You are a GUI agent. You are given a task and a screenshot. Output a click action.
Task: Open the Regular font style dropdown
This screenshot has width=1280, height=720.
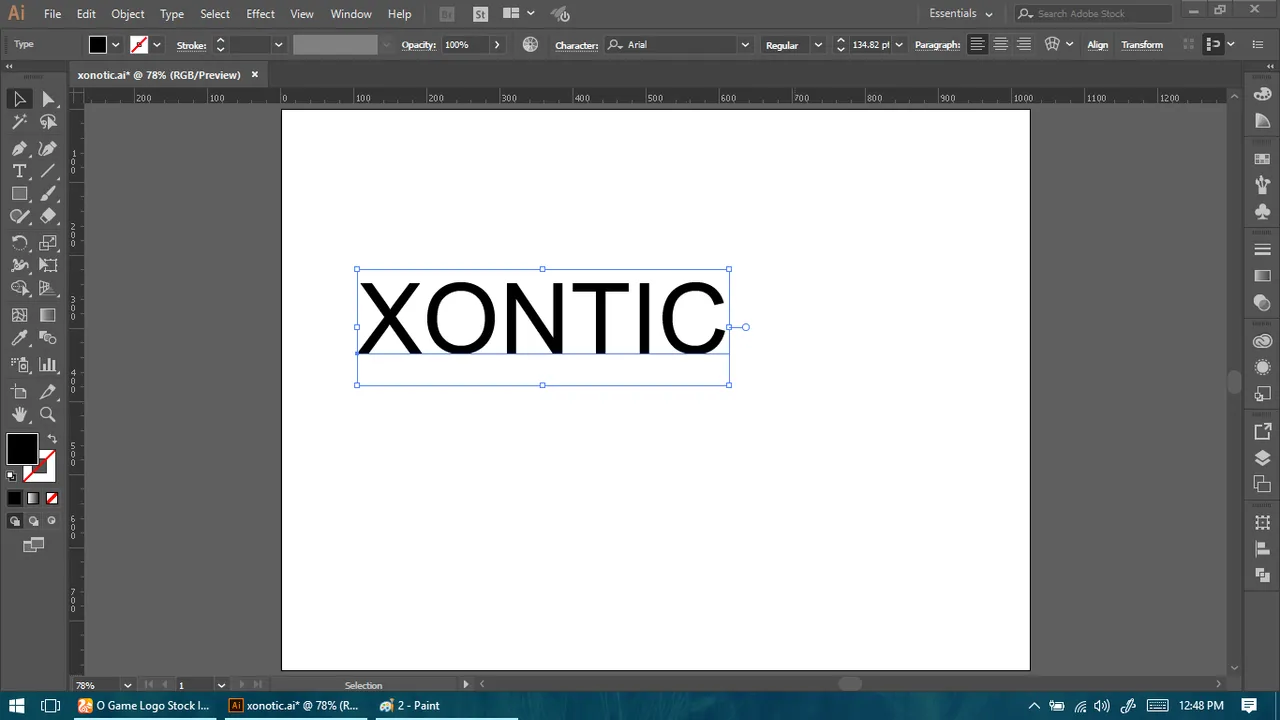[x=818, y=45]
